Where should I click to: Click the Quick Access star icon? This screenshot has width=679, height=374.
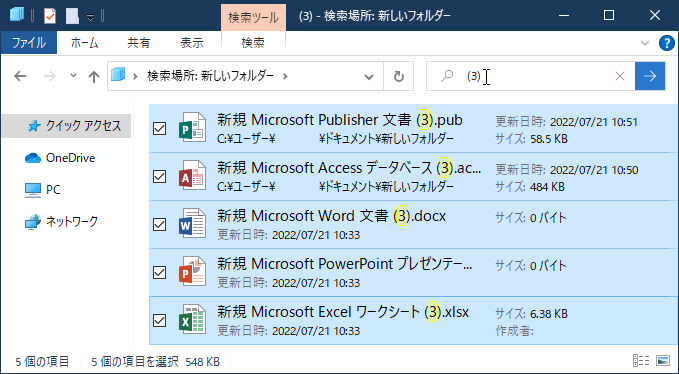(x=34, y=126)
